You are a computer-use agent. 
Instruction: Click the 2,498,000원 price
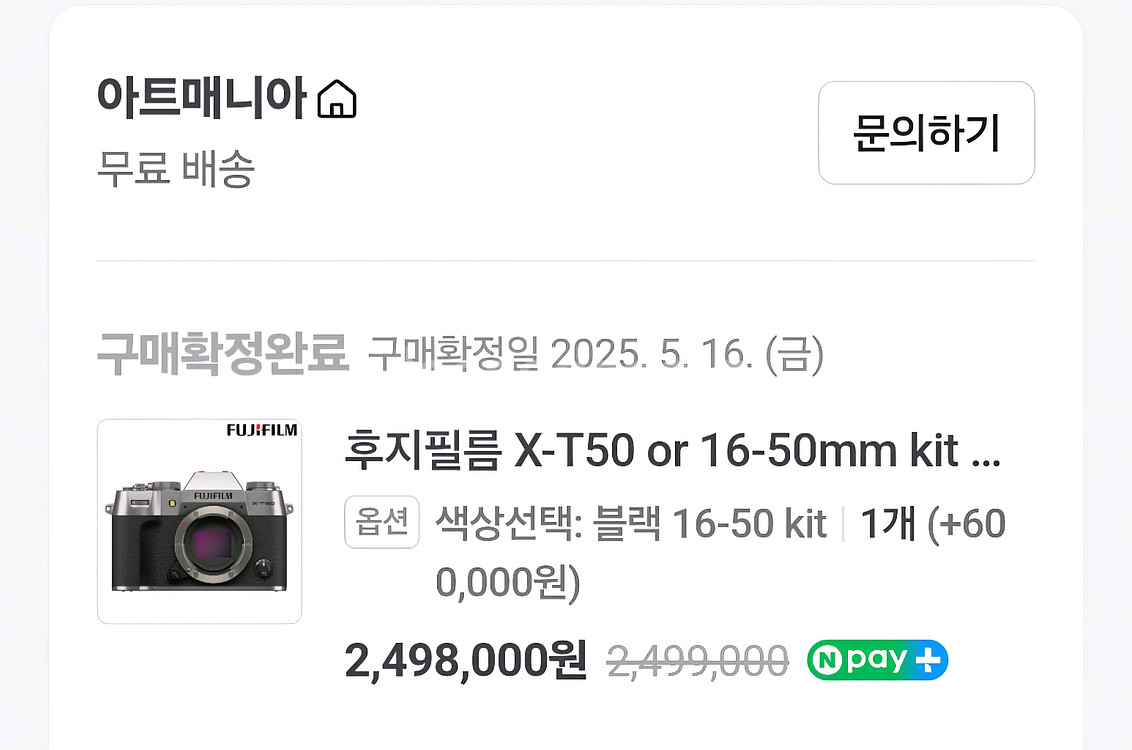point(465,660)
